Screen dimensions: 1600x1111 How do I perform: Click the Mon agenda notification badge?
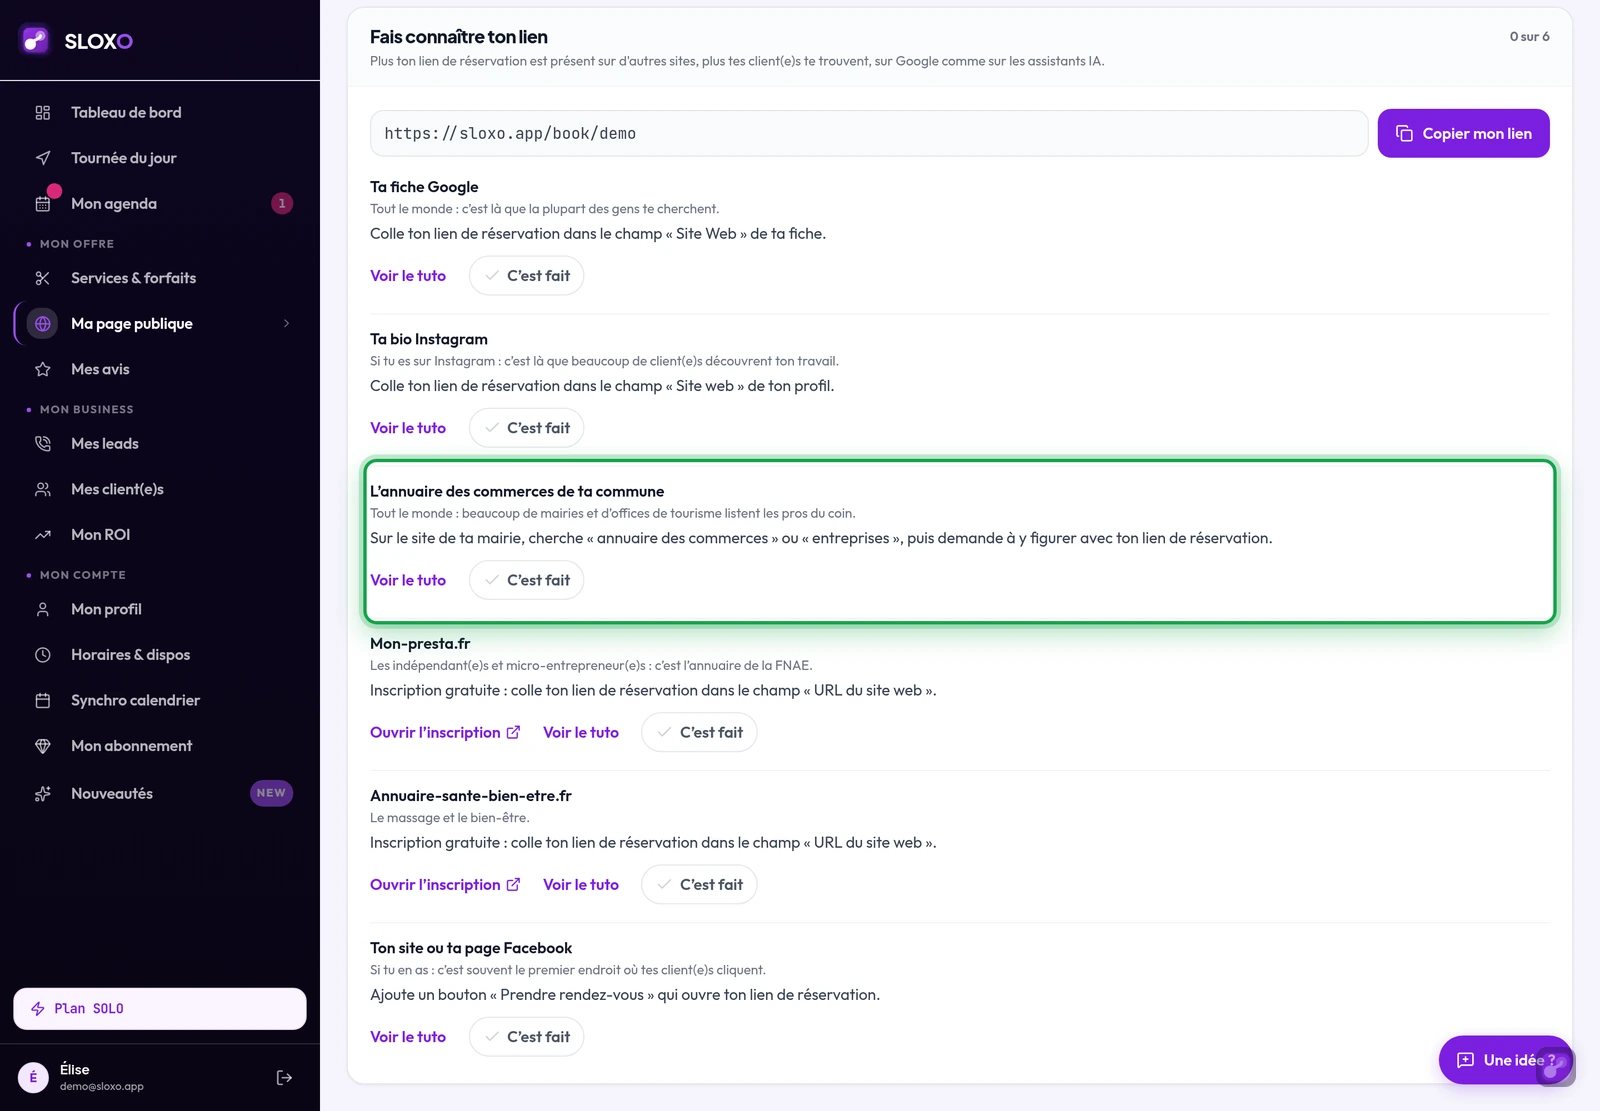[282, 203]
